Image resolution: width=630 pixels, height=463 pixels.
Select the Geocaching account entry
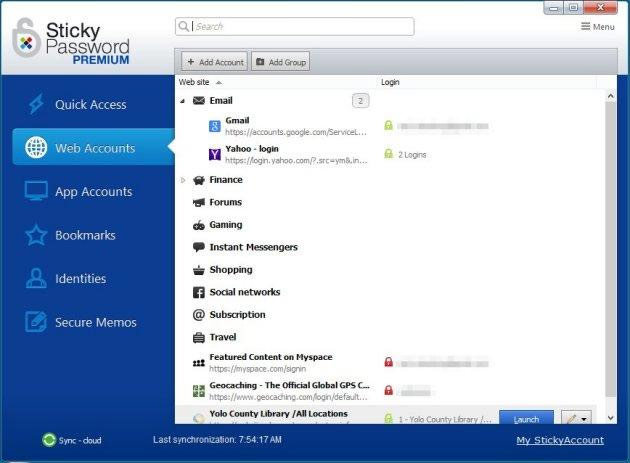click(280, 391)
